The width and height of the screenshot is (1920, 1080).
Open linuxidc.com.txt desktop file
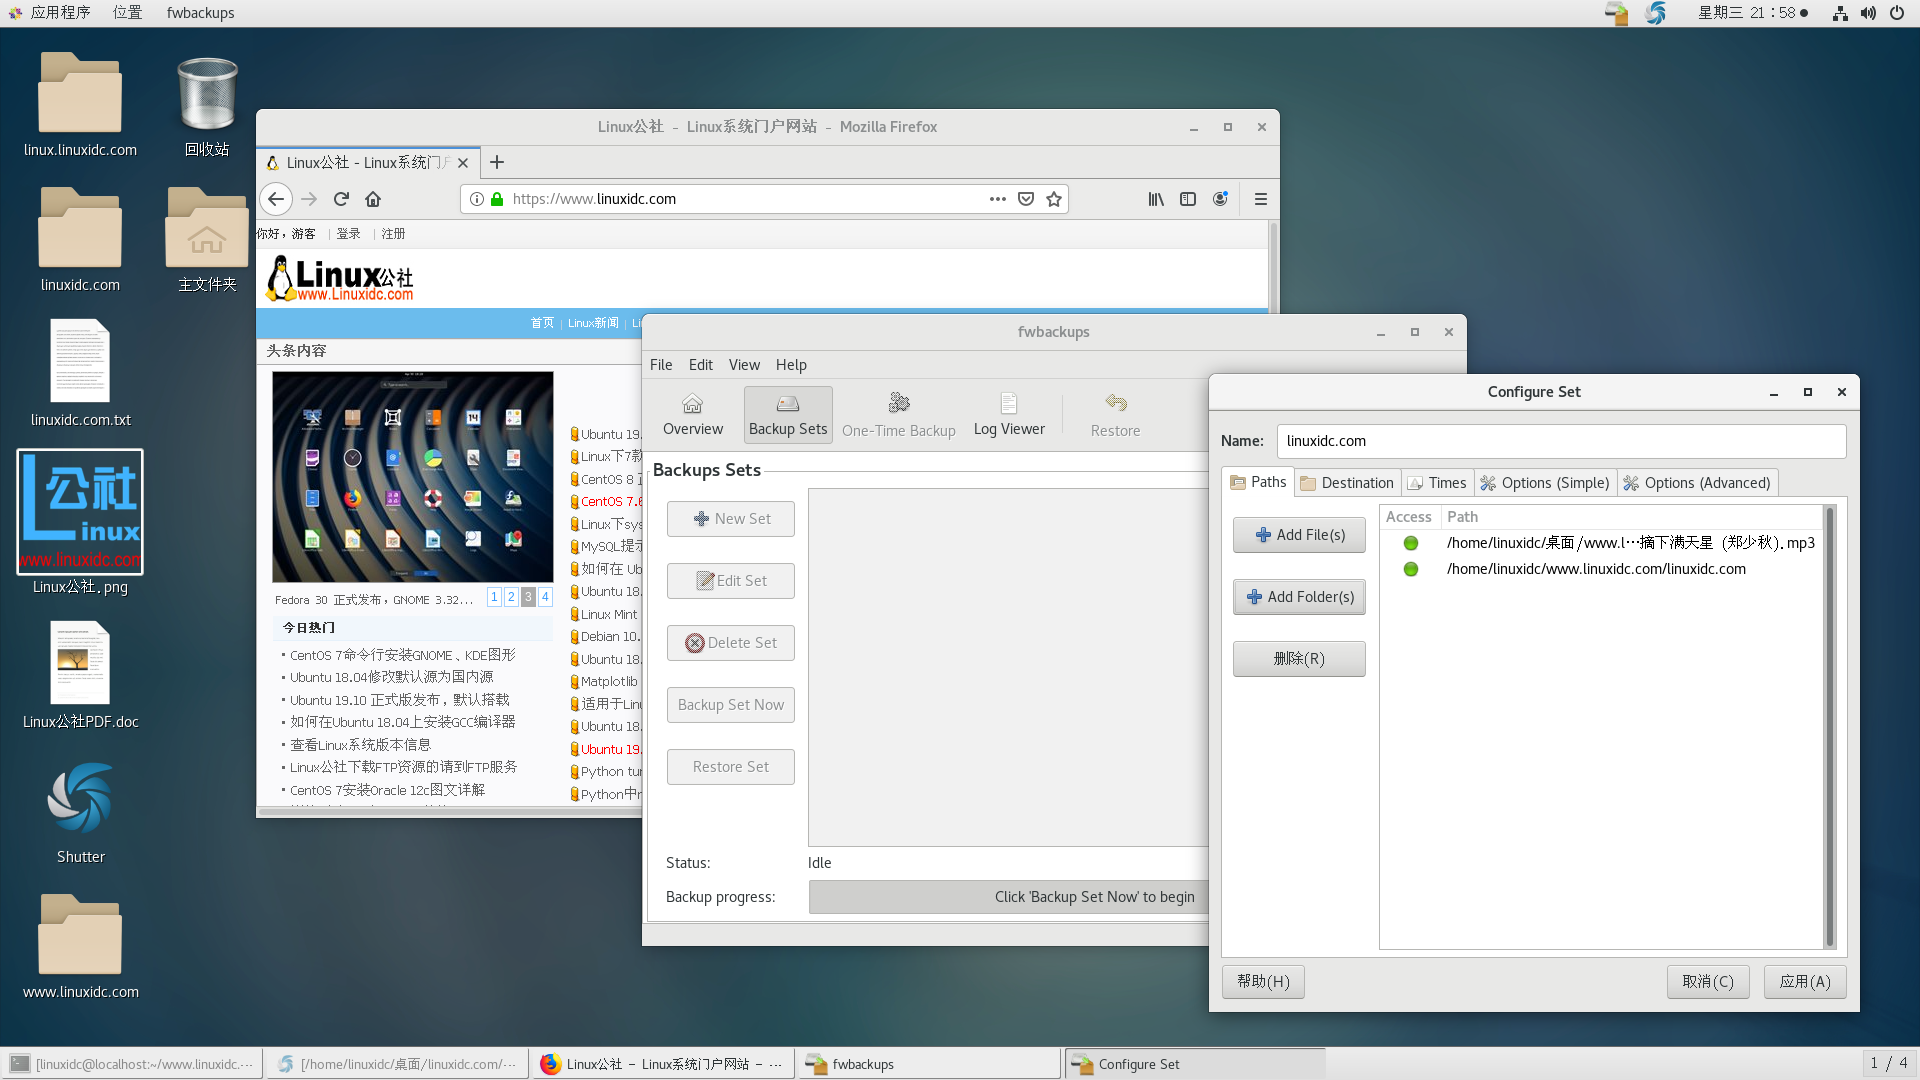[80, 373]
